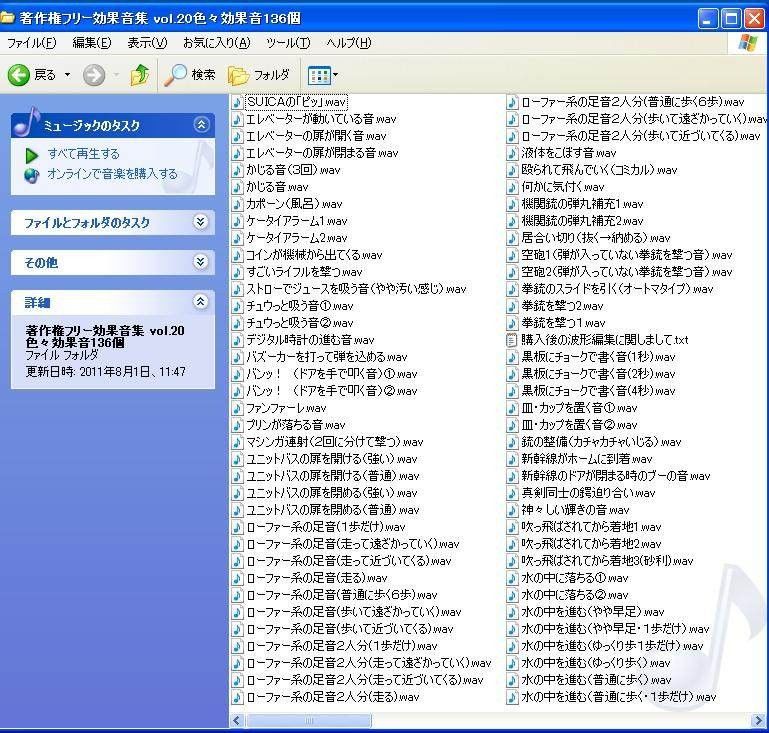769x733 pixels.
Task: Select file name バズーカーを打って弾を込める.wav
Action: (x=327, y=357)
